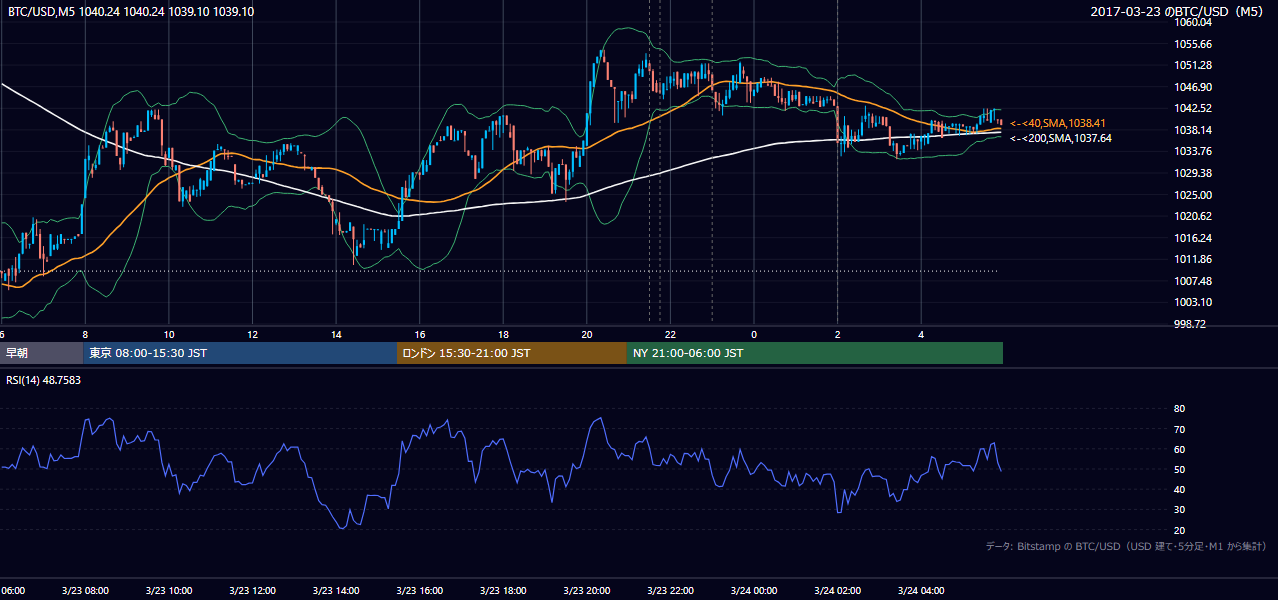Viewport: 1278px width, 600px height.
Task: Click the 3/23 10:00 date label
Action: point(168,591)
